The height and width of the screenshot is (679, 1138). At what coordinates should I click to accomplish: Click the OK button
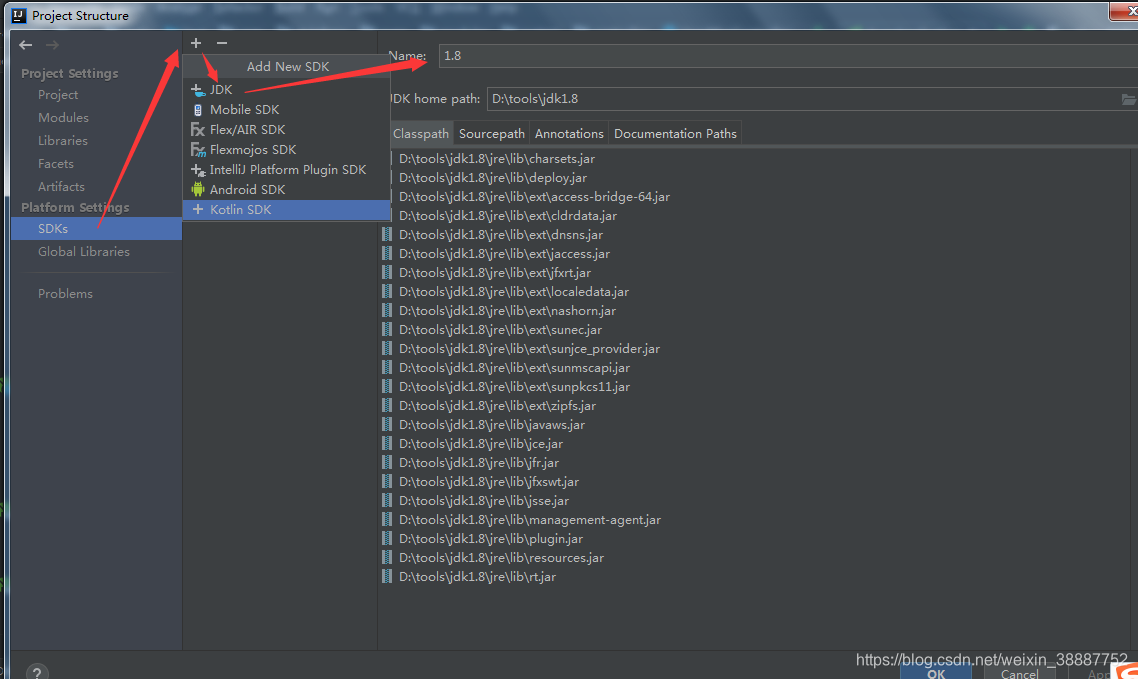tap(936, 673)
